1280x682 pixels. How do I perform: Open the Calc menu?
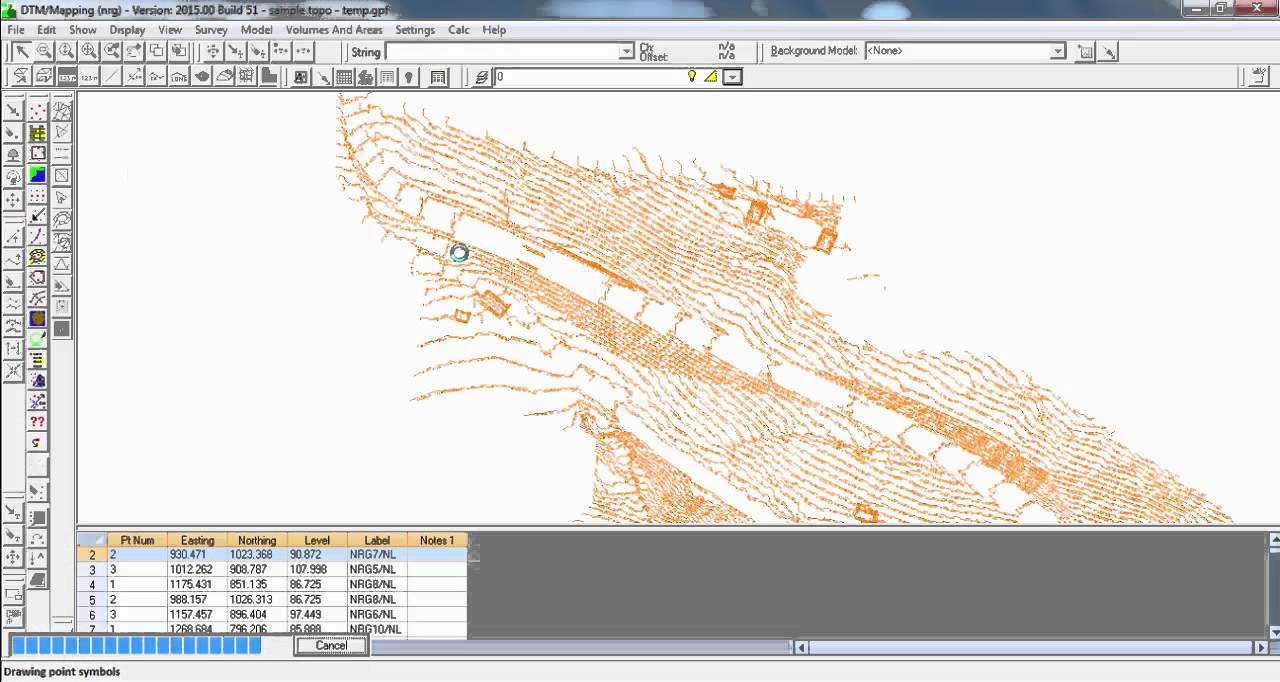tap(459, 30)
